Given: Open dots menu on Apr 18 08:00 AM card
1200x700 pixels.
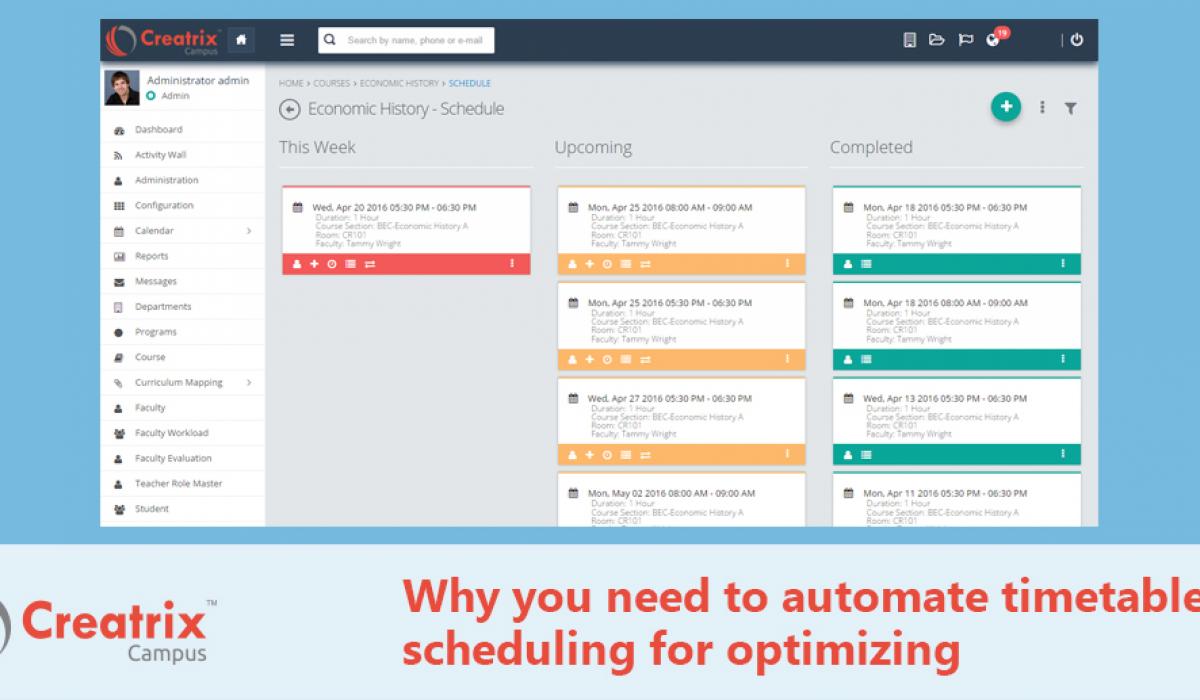Looking at the screenshot, I should click(1063, 359).
